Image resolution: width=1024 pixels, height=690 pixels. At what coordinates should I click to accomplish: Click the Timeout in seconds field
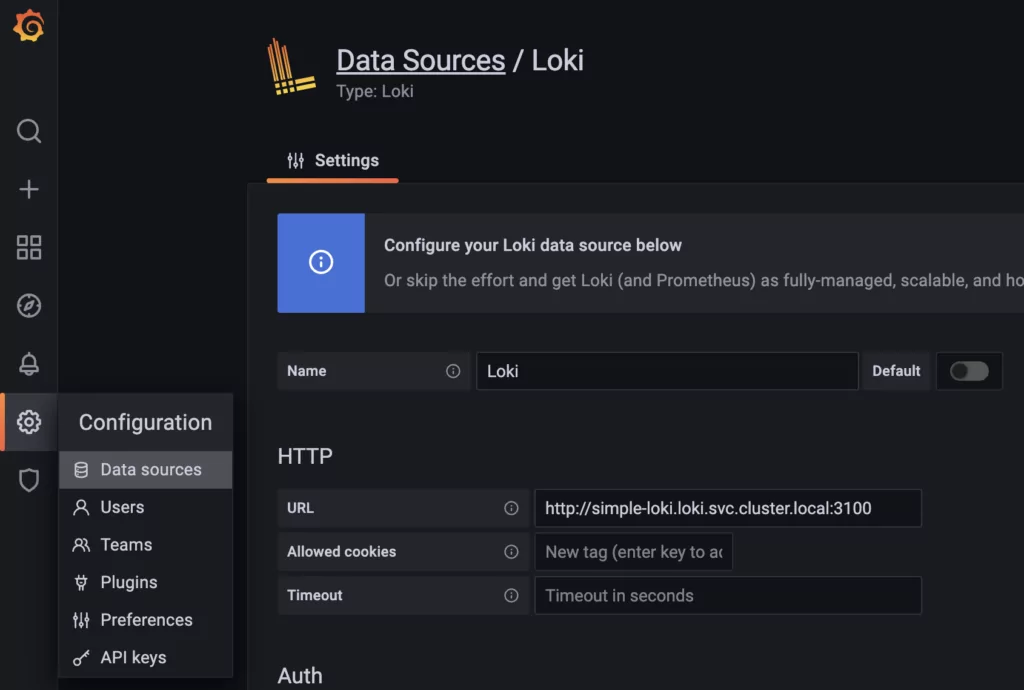[x=728, y=595]
